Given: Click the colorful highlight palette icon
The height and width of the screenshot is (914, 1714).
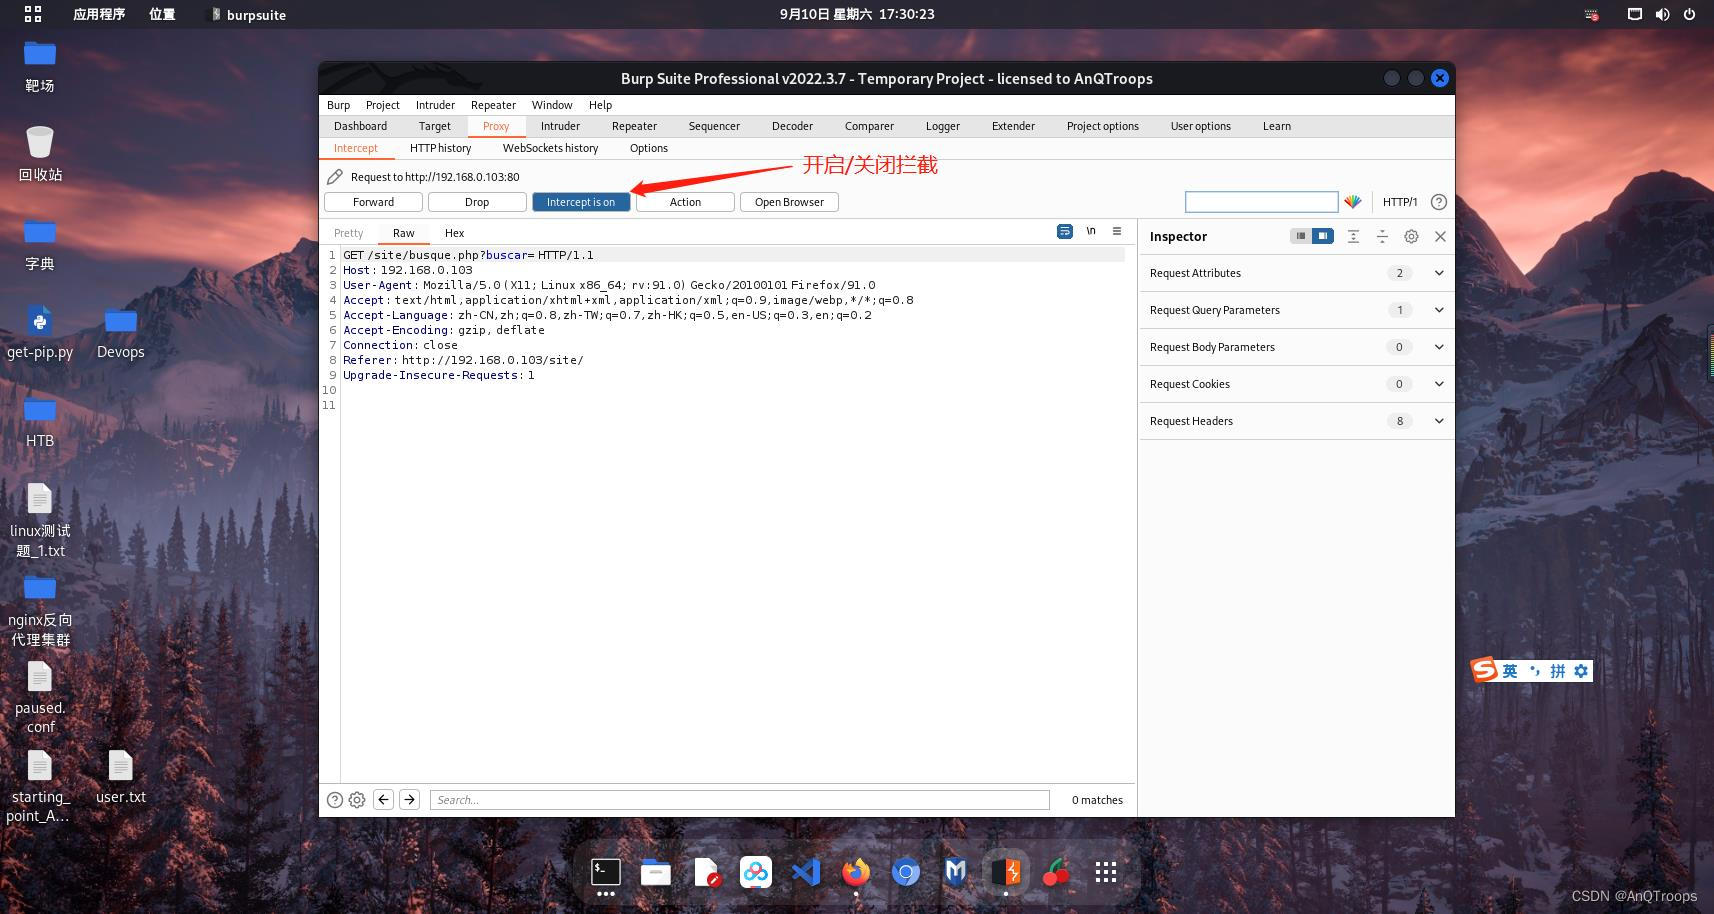Looking at the screenshot, I should [x=1353, y=202].
